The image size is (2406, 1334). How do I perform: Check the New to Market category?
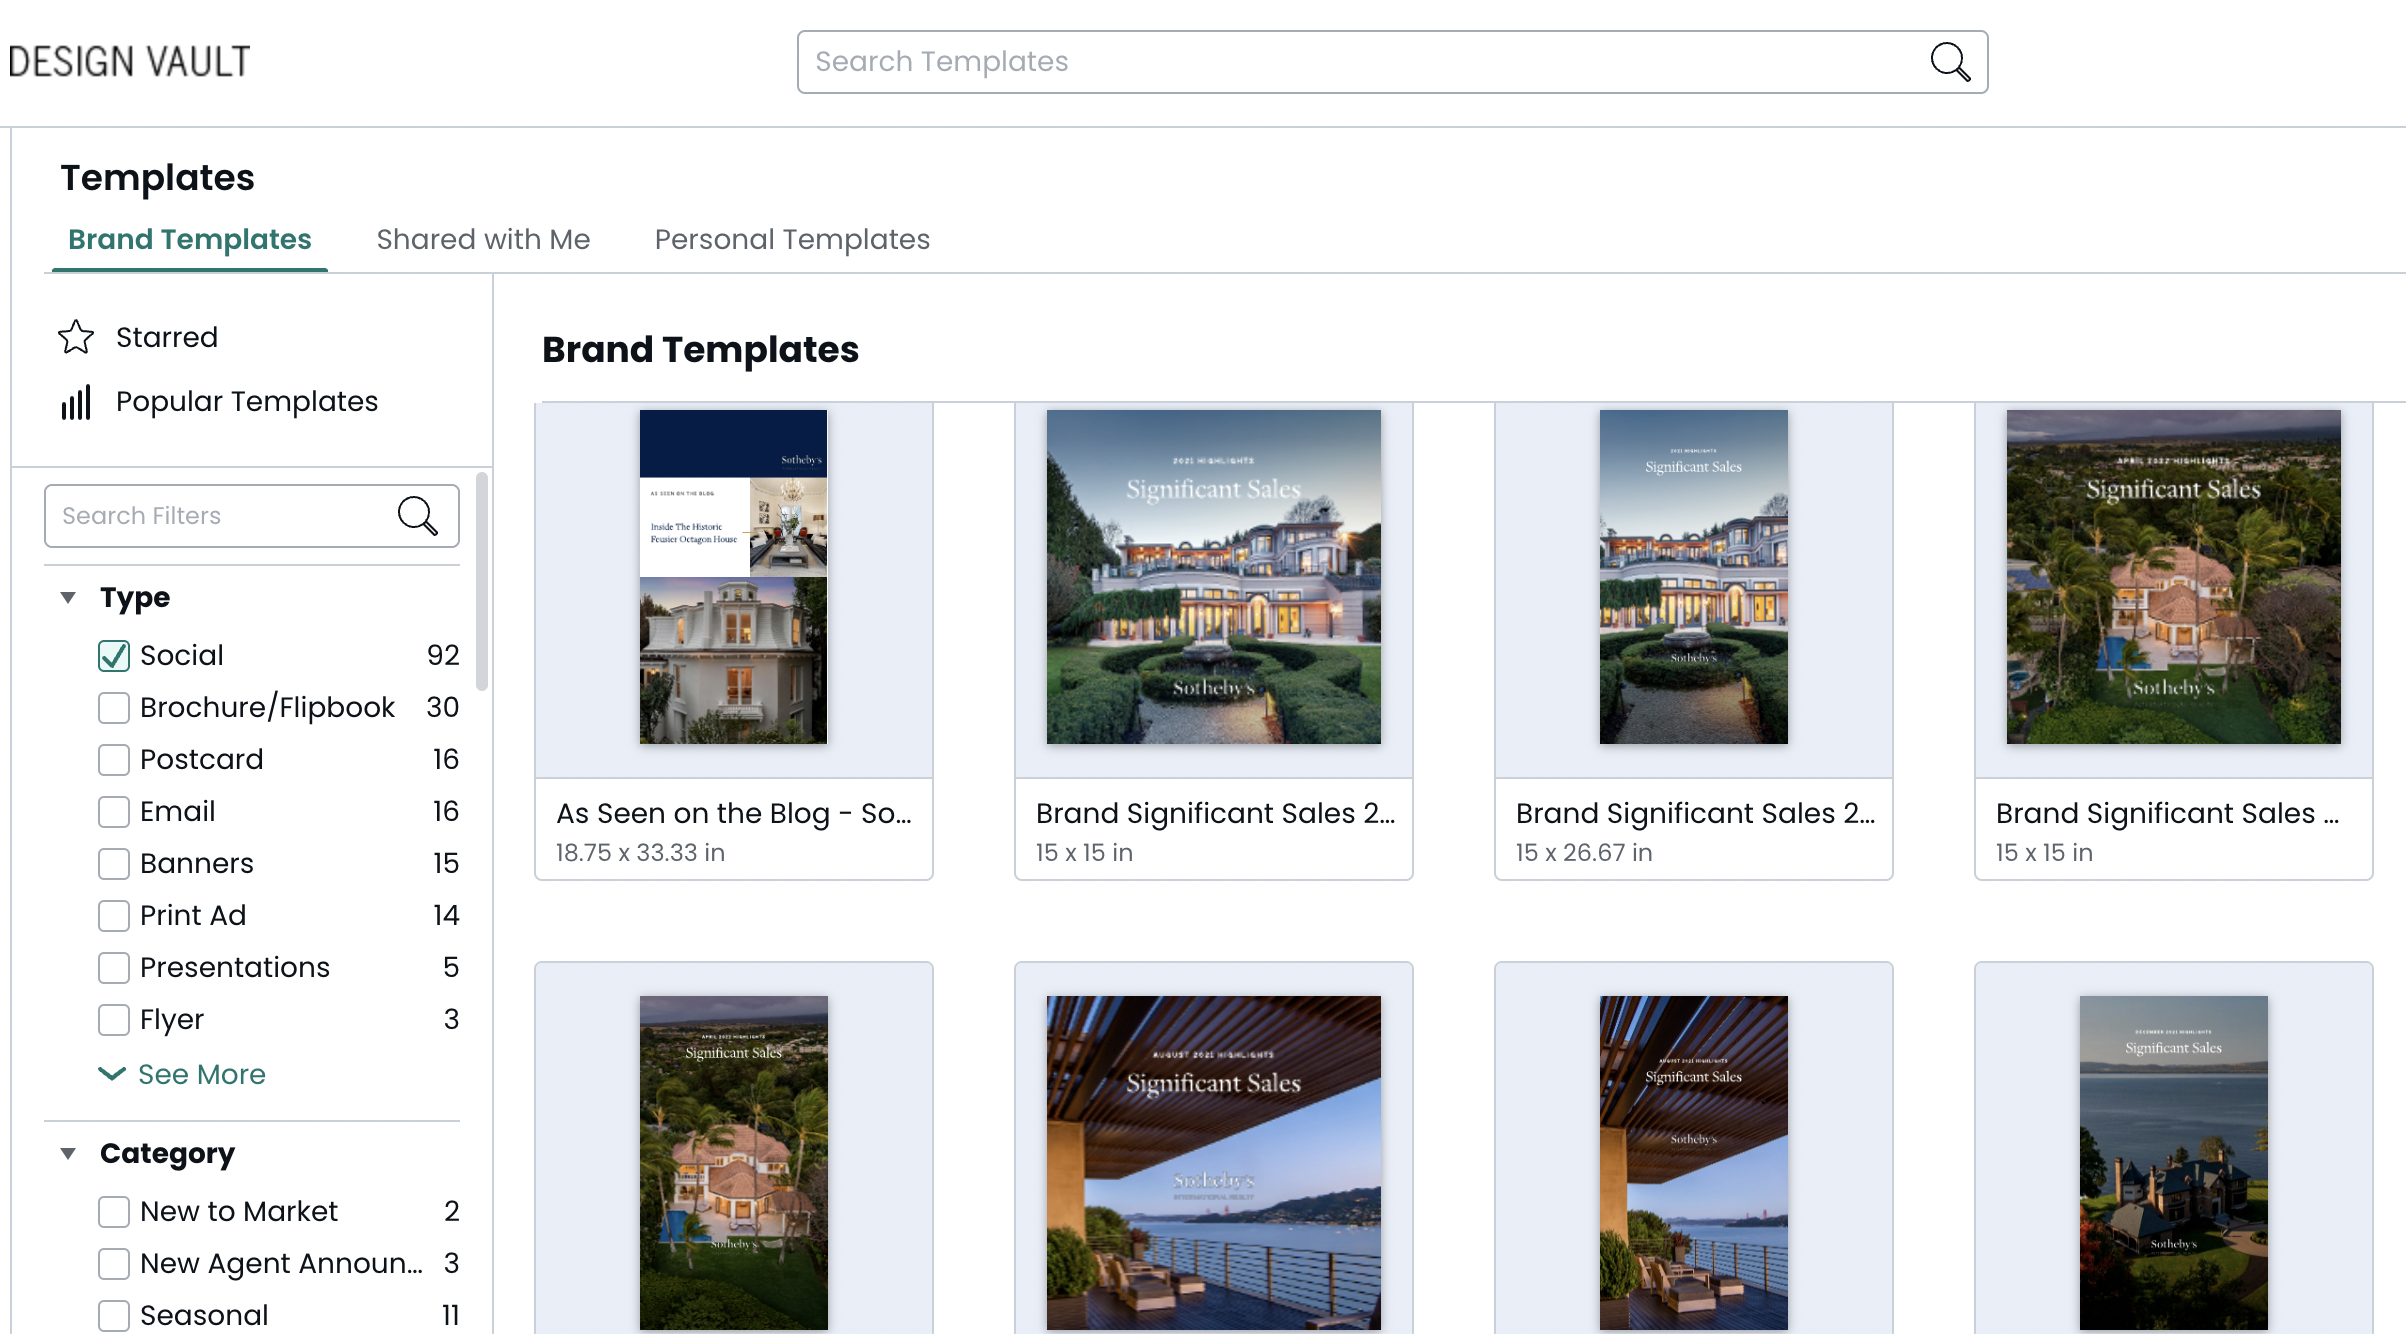pos(114,1212)
